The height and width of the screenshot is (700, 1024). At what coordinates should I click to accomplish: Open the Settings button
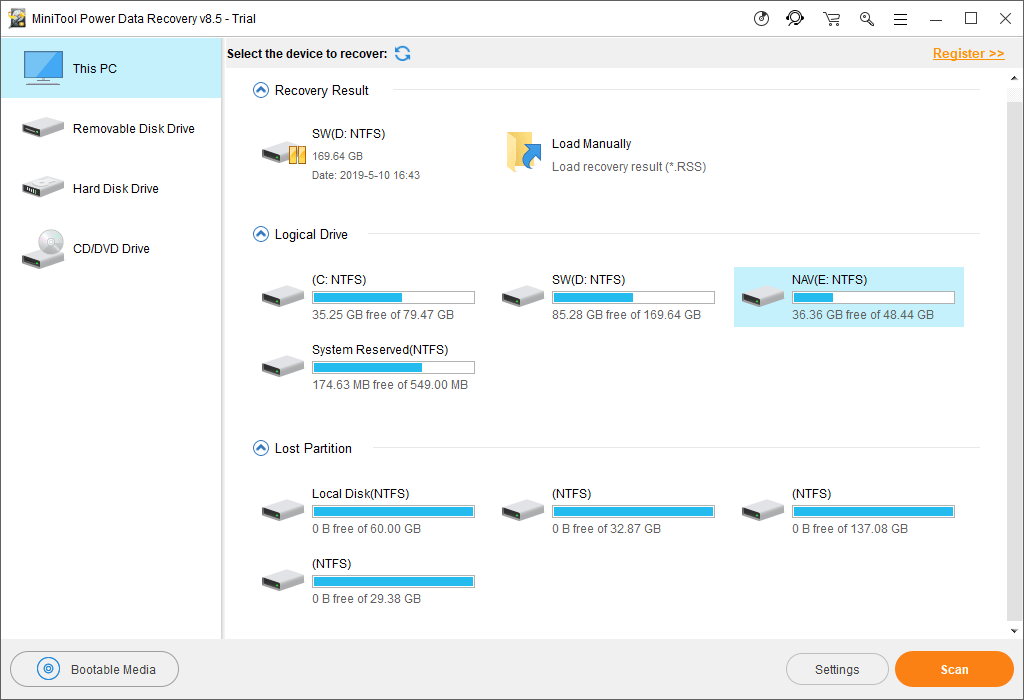[x=837, y=669]
